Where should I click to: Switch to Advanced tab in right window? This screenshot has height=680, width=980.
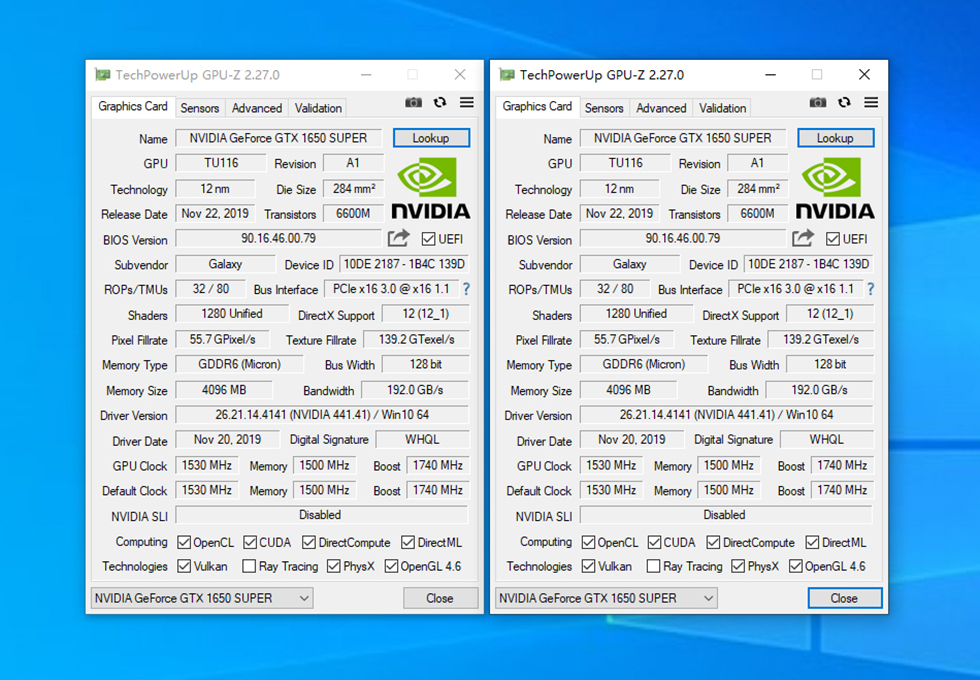click(661, 108)
